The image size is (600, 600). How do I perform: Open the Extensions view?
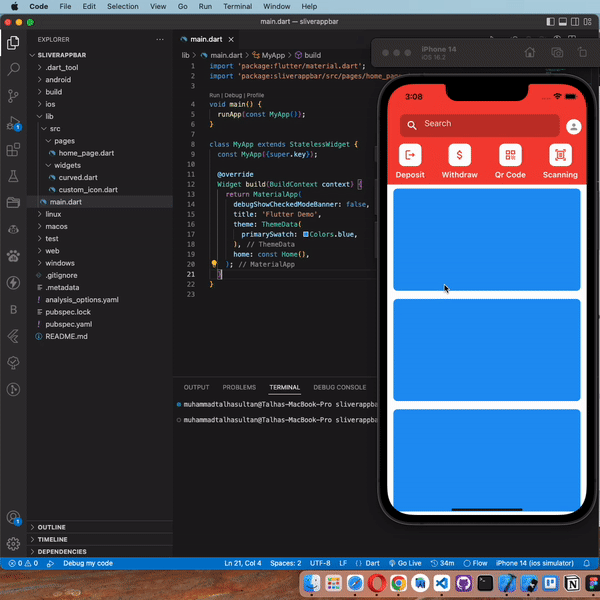click(x=13, y=150)
